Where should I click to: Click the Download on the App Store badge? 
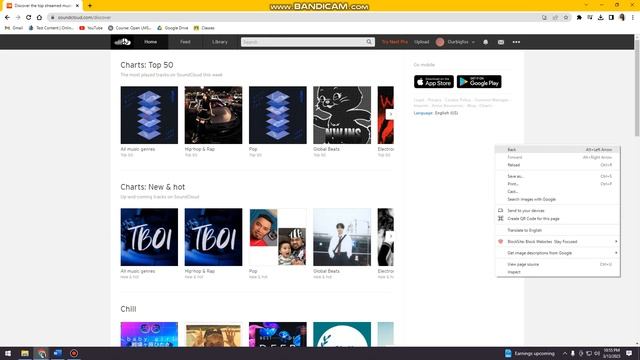[x=434, y=82]
